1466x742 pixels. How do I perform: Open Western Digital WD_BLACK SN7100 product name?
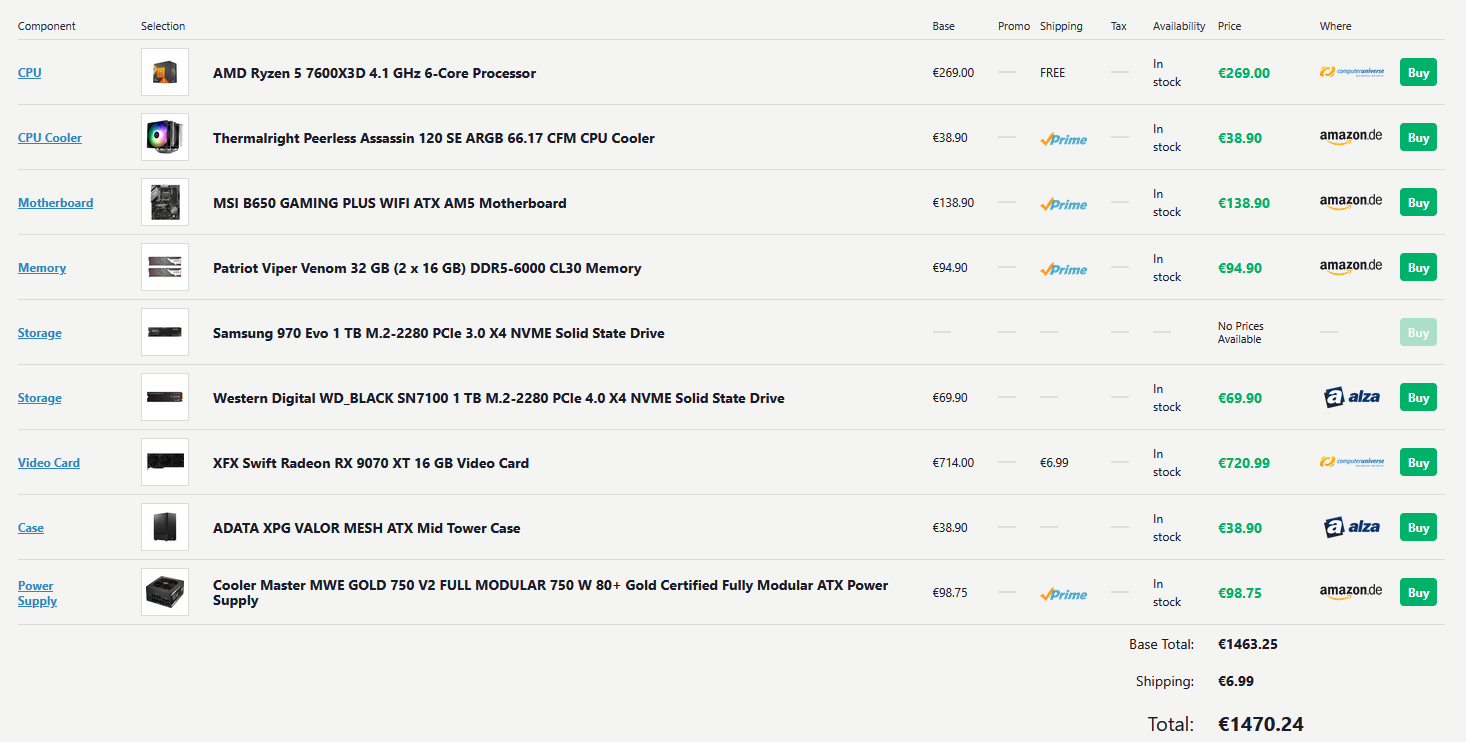click(499, 398)
